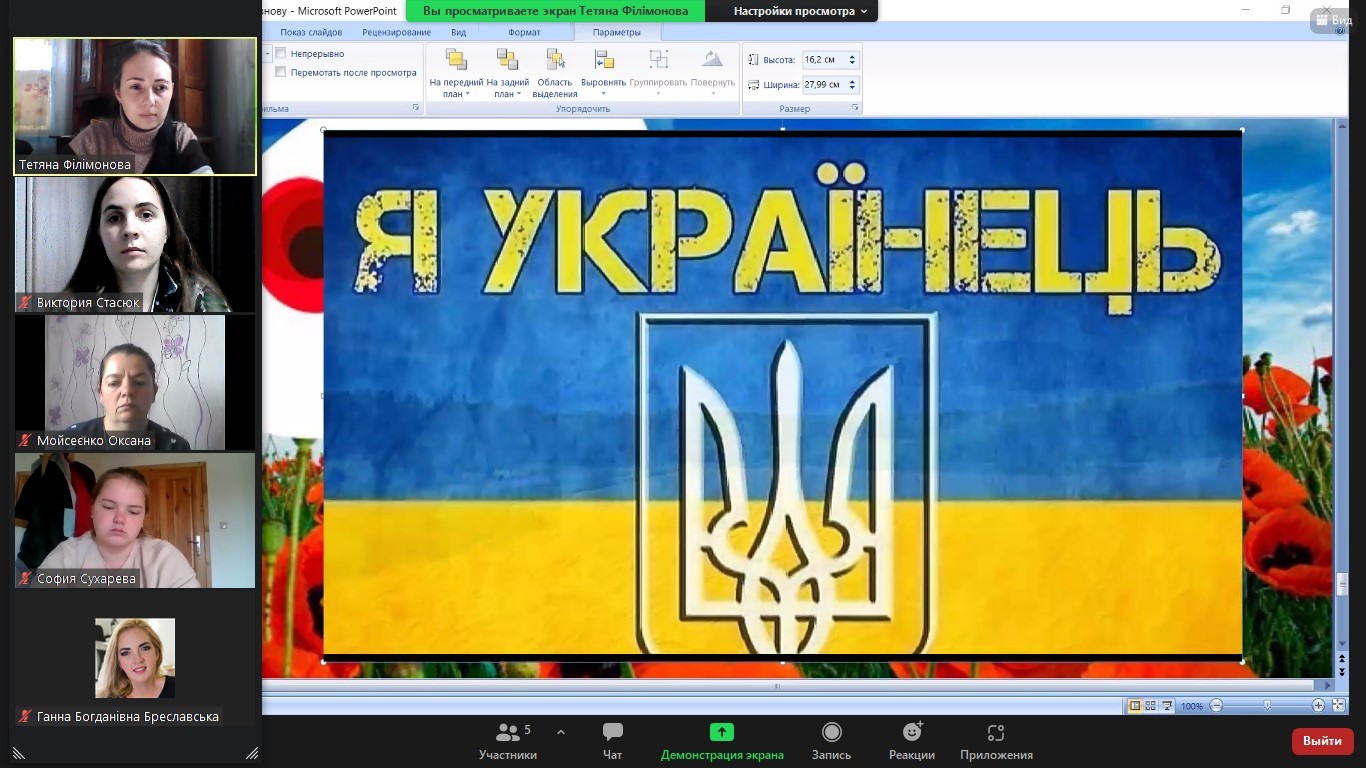Open the Реакции reactions menu

coord(911,741)
